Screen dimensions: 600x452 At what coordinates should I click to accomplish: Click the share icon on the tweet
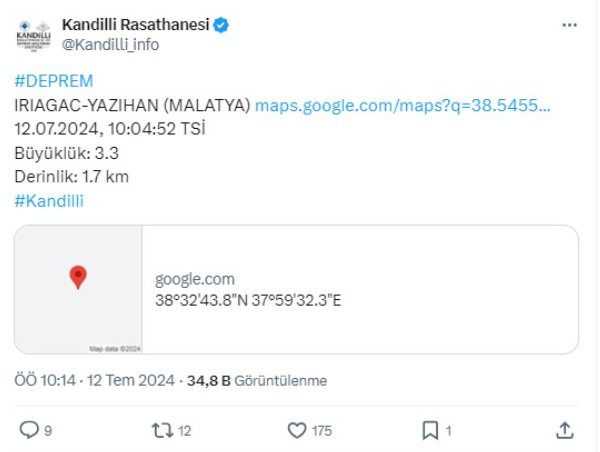click(564, 430)
